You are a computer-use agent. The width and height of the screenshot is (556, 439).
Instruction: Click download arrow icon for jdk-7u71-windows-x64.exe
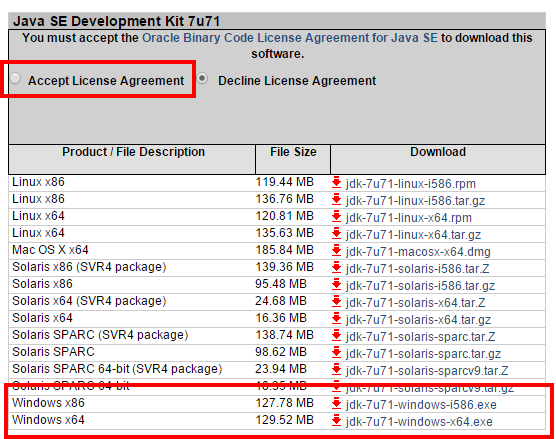(336, 421)
